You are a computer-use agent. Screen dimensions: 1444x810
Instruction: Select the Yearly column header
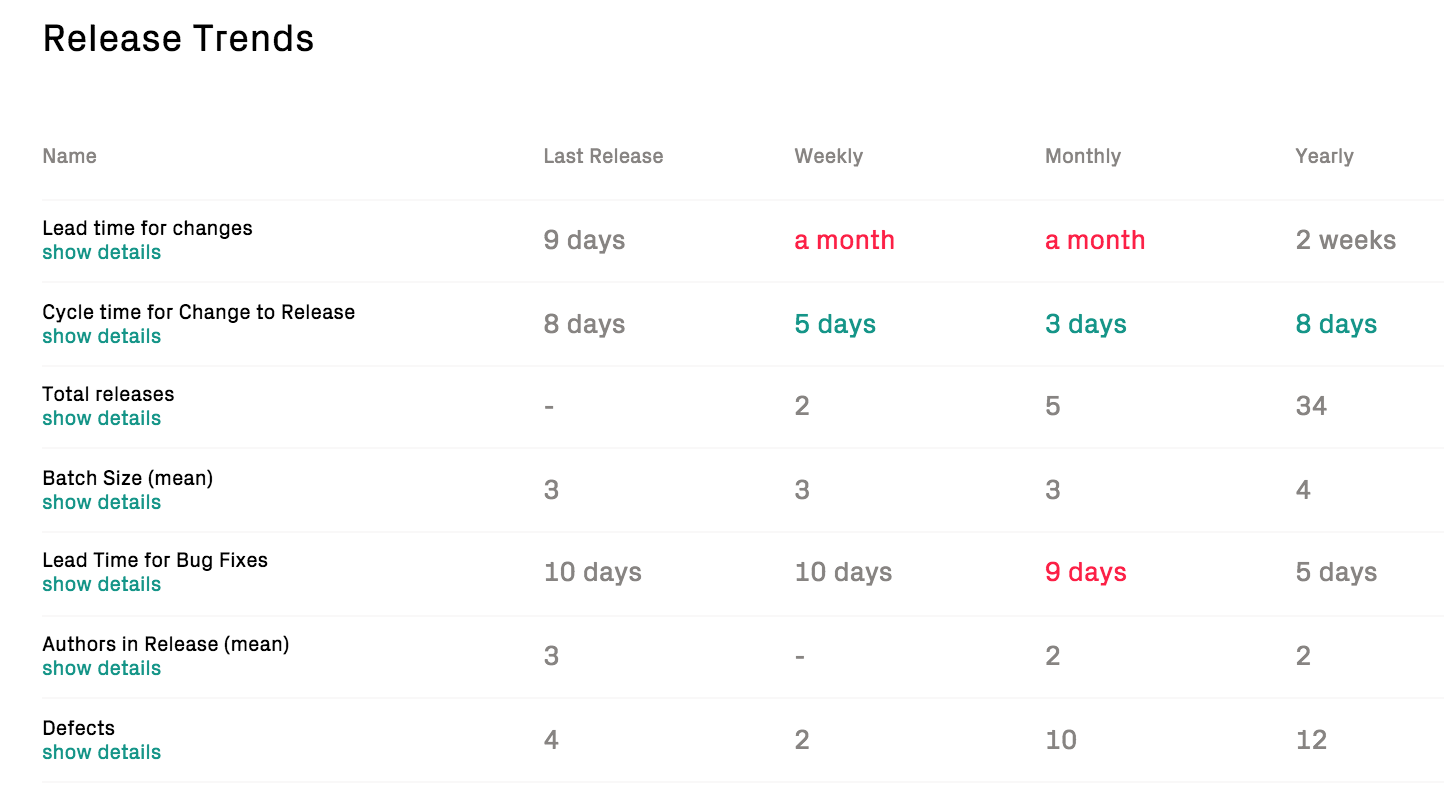[1324, 156]
